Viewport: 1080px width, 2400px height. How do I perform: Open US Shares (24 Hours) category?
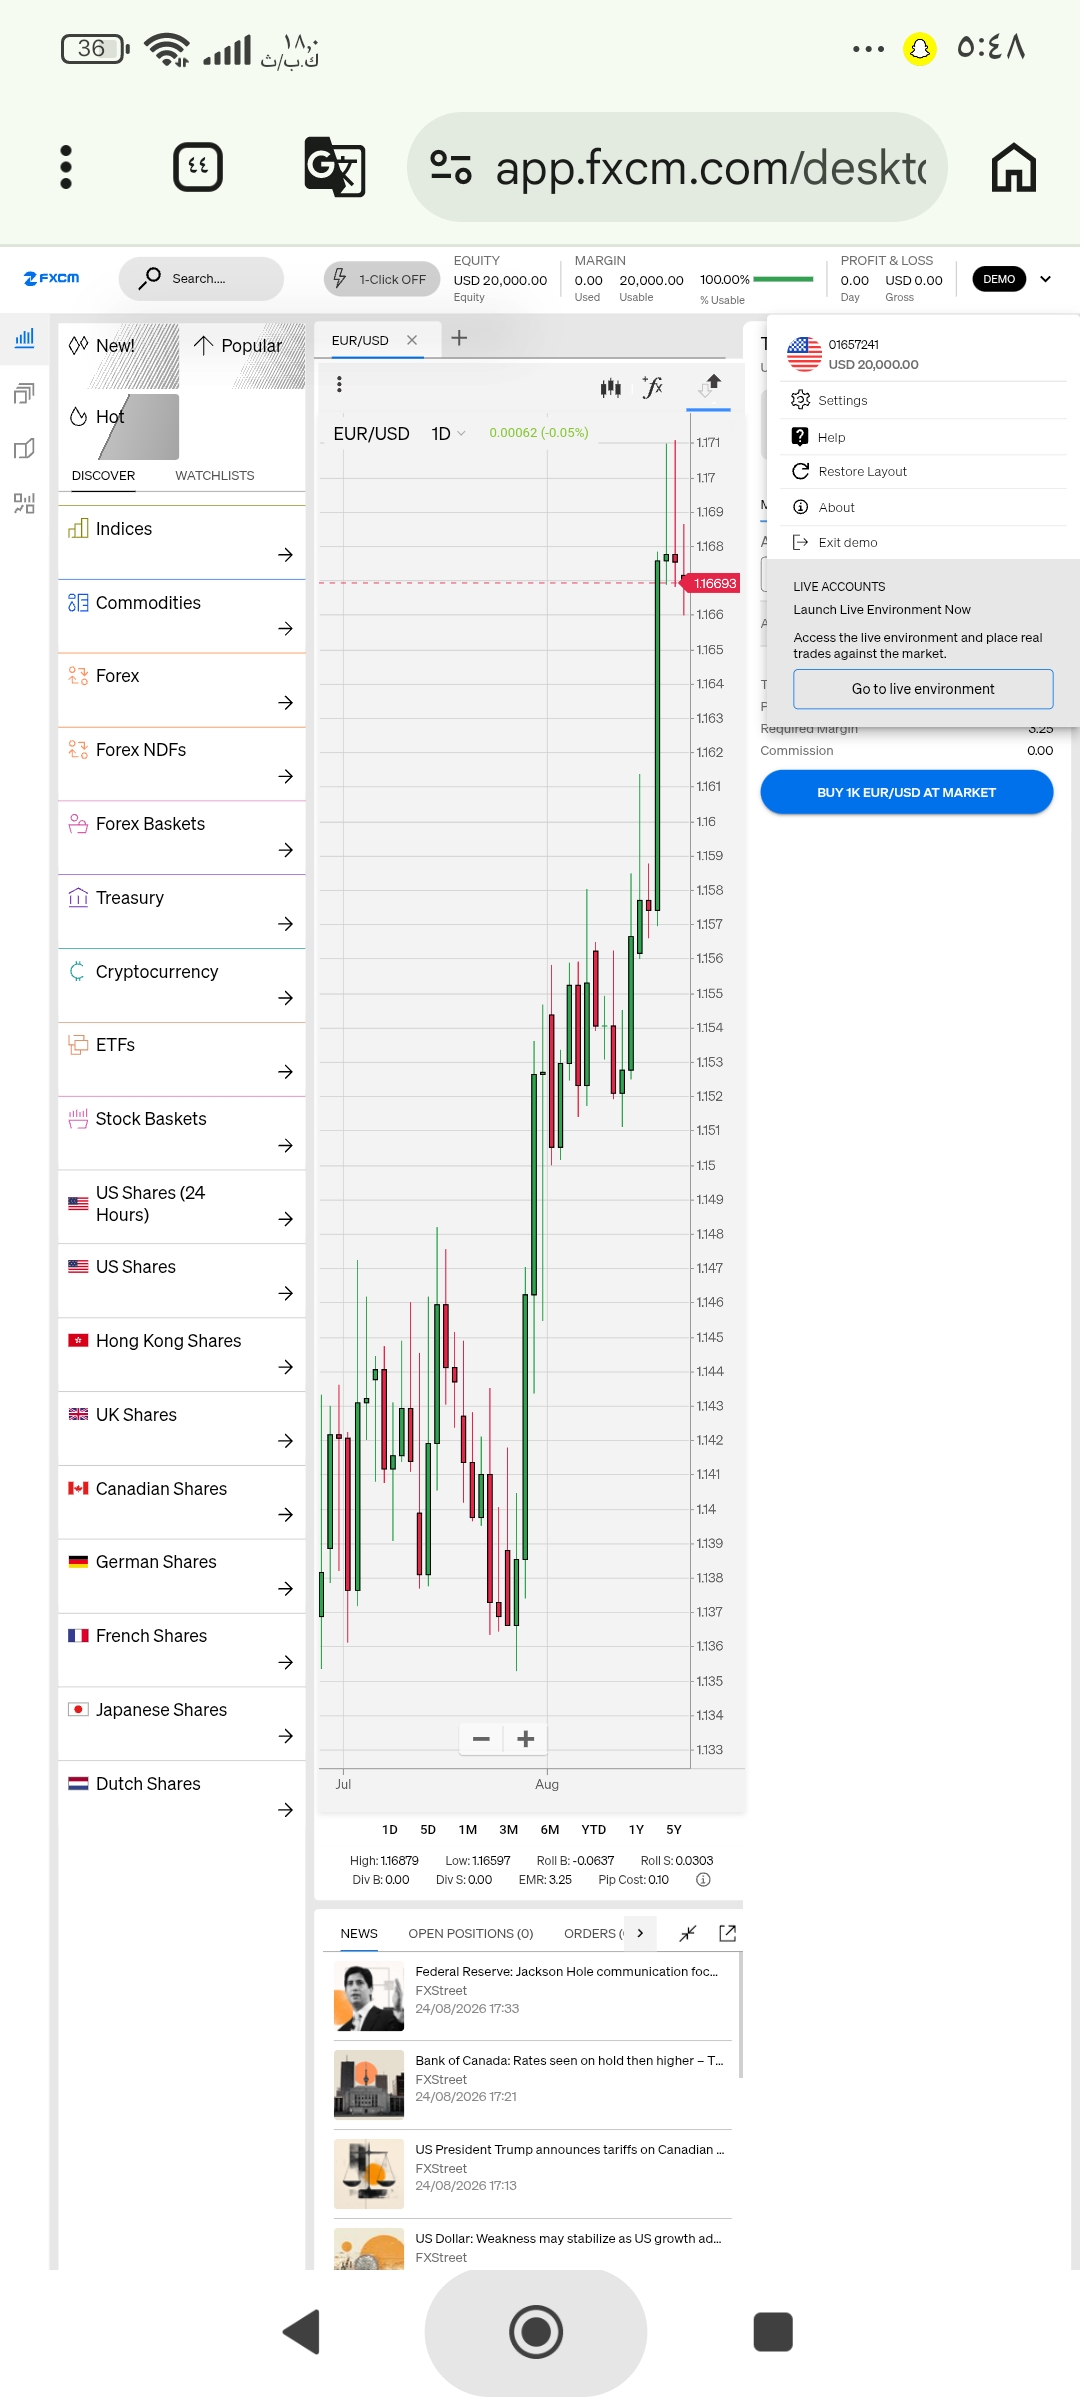click(x=182, y=1207)
